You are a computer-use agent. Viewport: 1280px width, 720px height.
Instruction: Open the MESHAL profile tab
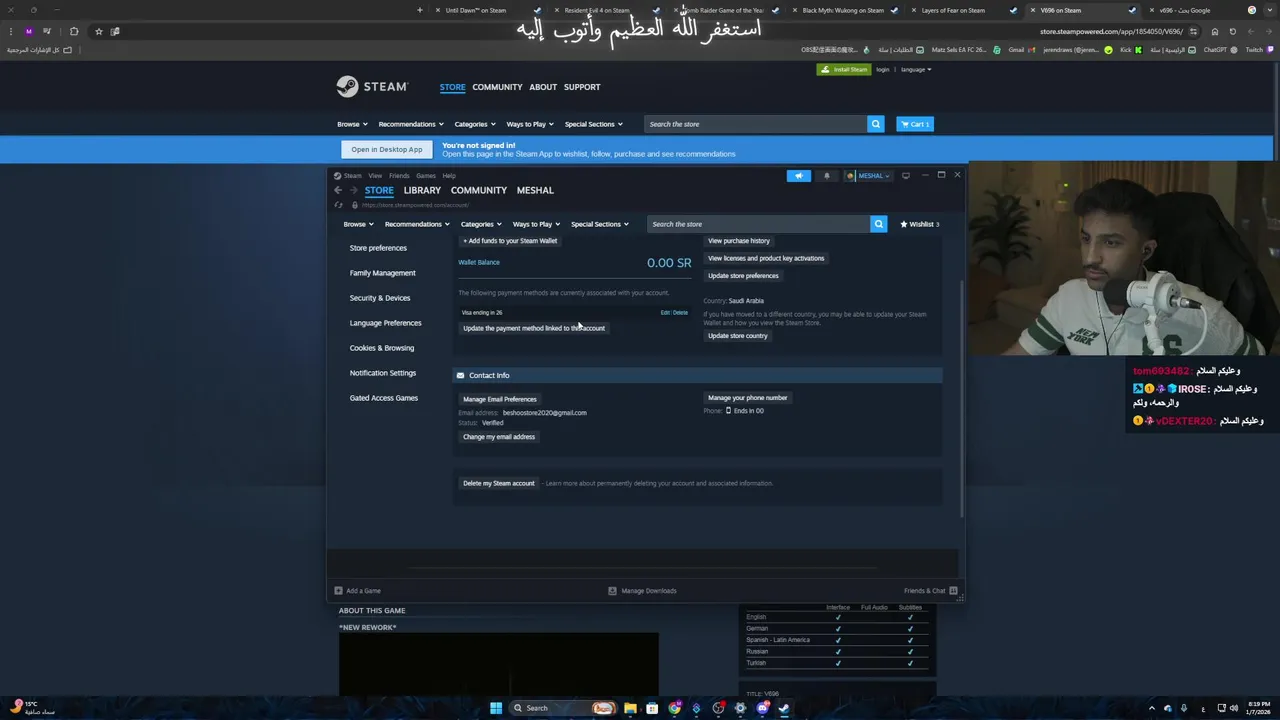[x=535, y=190]
